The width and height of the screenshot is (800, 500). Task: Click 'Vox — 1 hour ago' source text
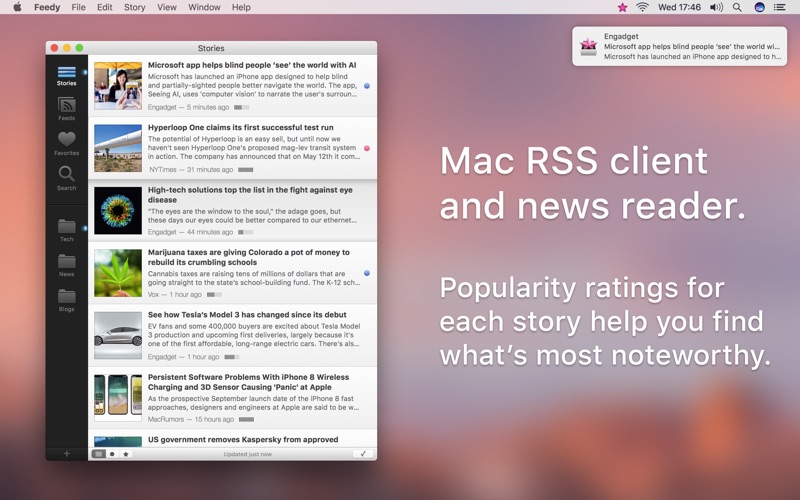[174, 294]
